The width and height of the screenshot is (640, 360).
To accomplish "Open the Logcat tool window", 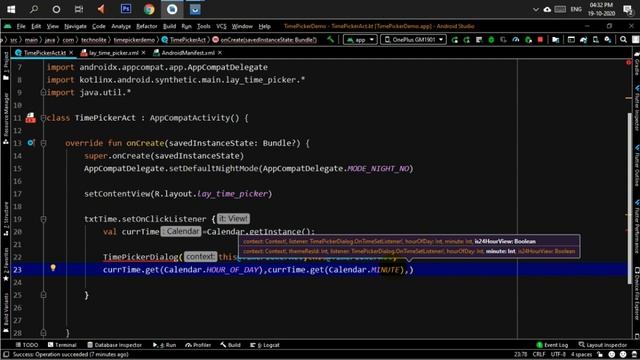I will pyautogui.click(x=265, y=345).
